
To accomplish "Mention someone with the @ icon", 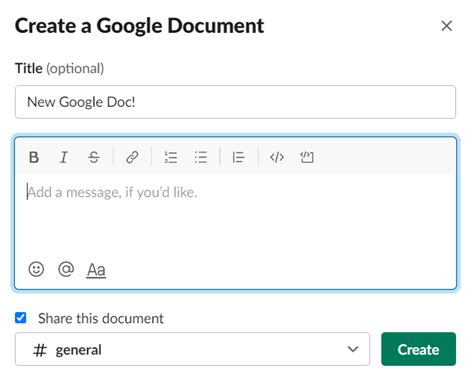I will pyautogui.click(x=66, y=269).
